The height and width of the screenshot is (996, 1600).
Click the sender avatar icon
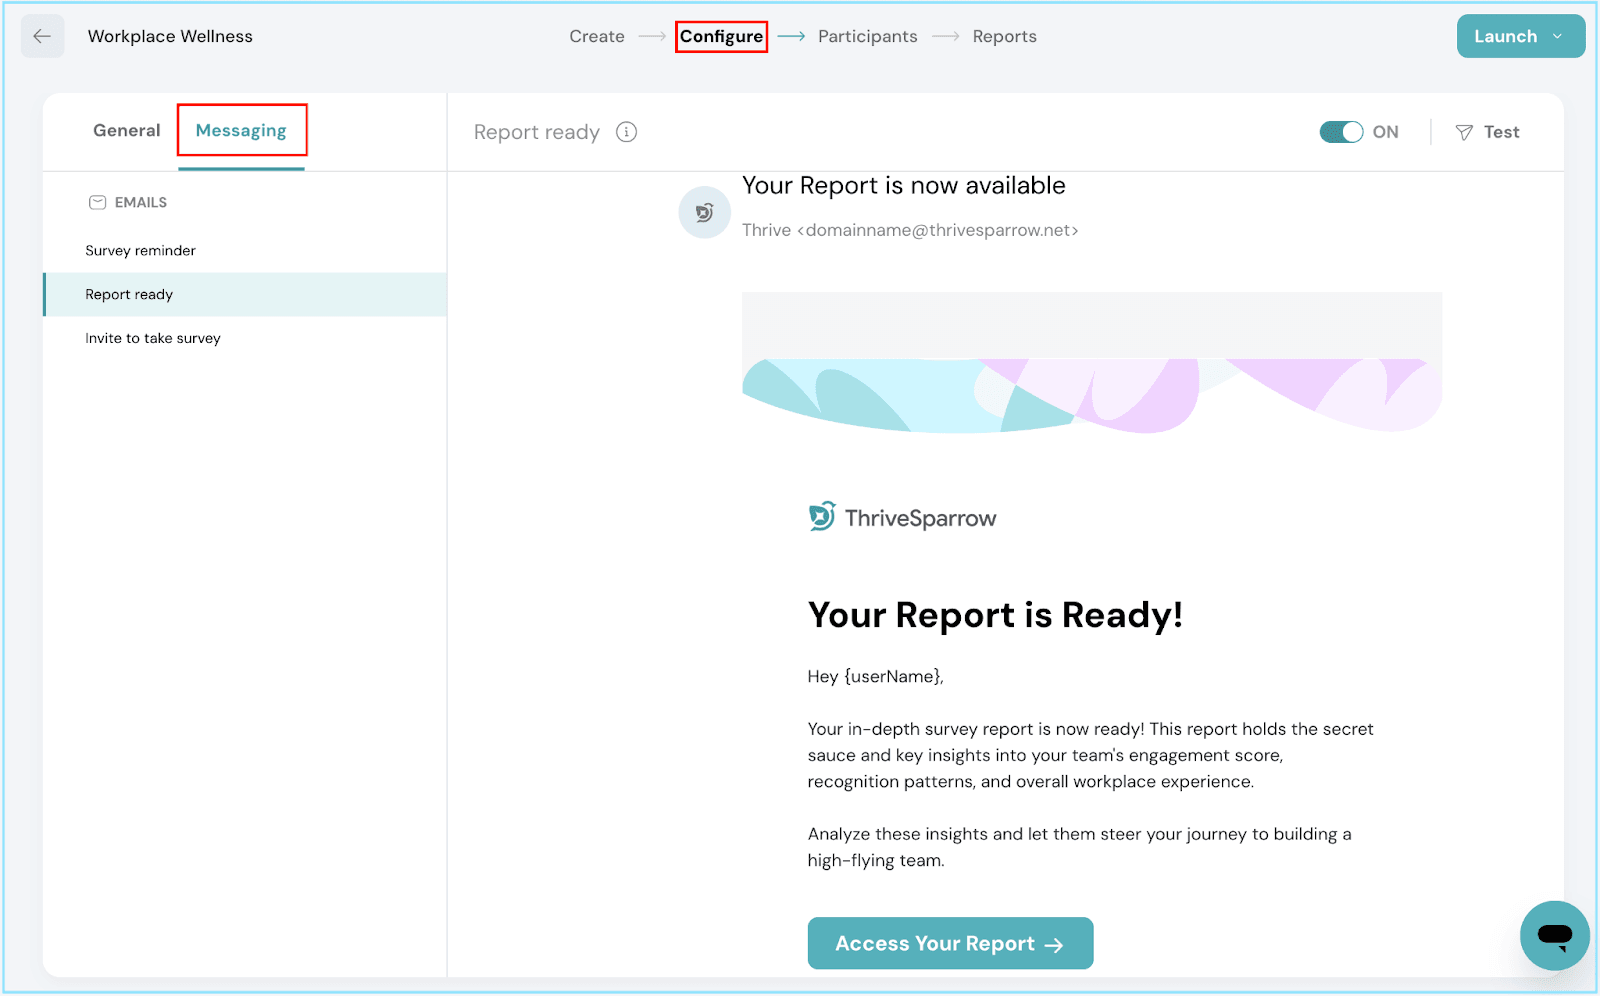704,212
